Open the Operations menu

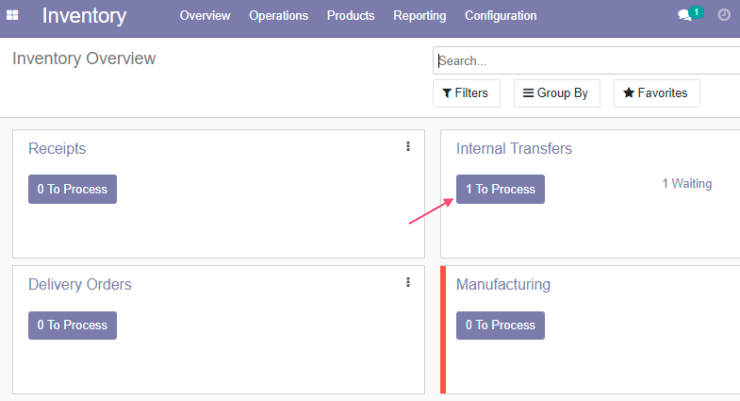pyautogui.click(x=278, y=16)
